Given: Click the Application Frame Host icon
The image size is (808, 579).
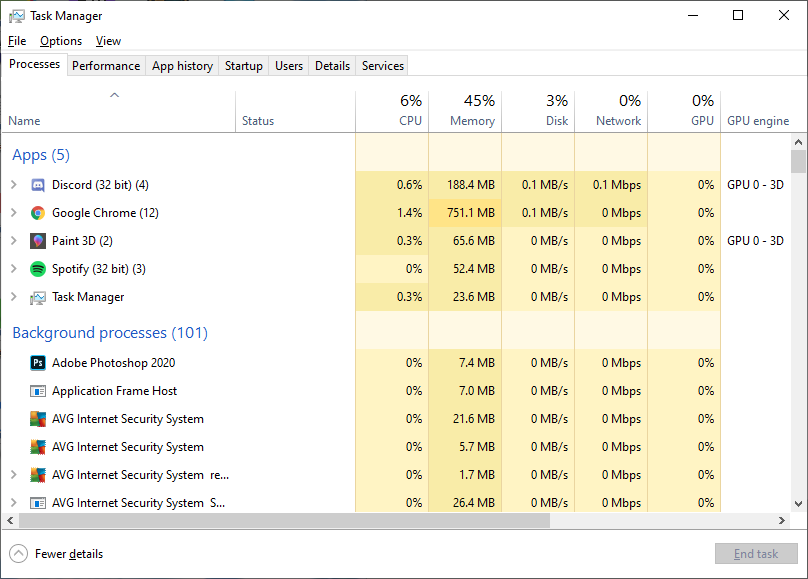Looking at the screenshot, I should [38, 391].
